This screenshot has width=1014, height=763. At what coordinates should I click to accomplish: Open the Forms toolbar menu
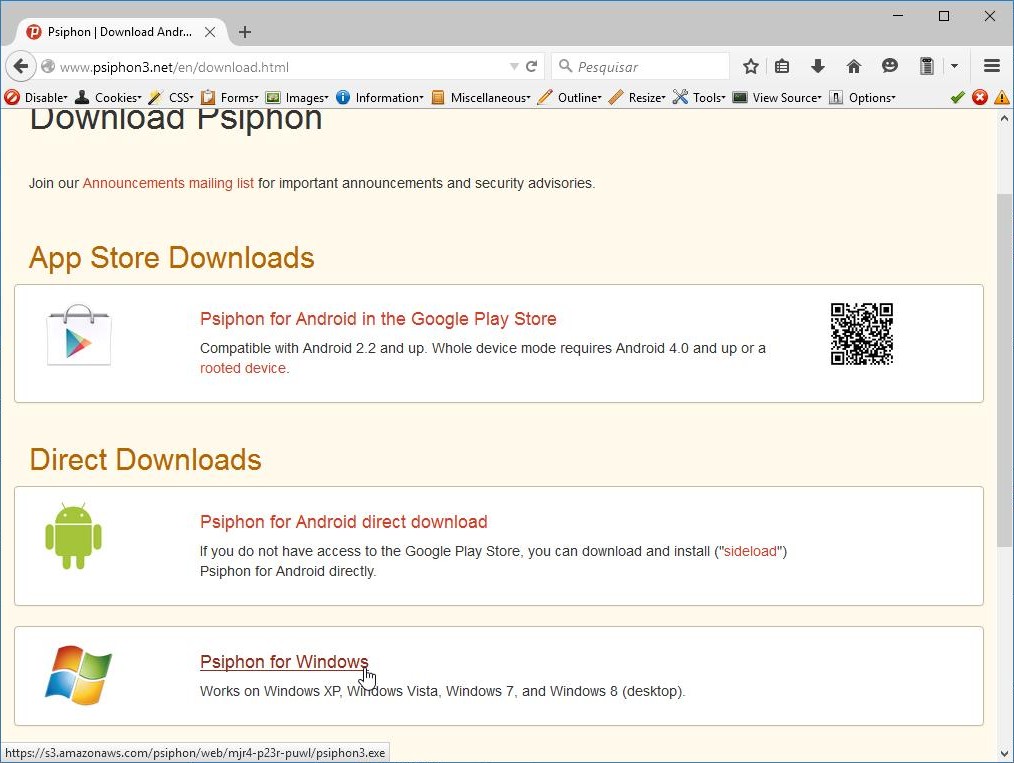230,98
